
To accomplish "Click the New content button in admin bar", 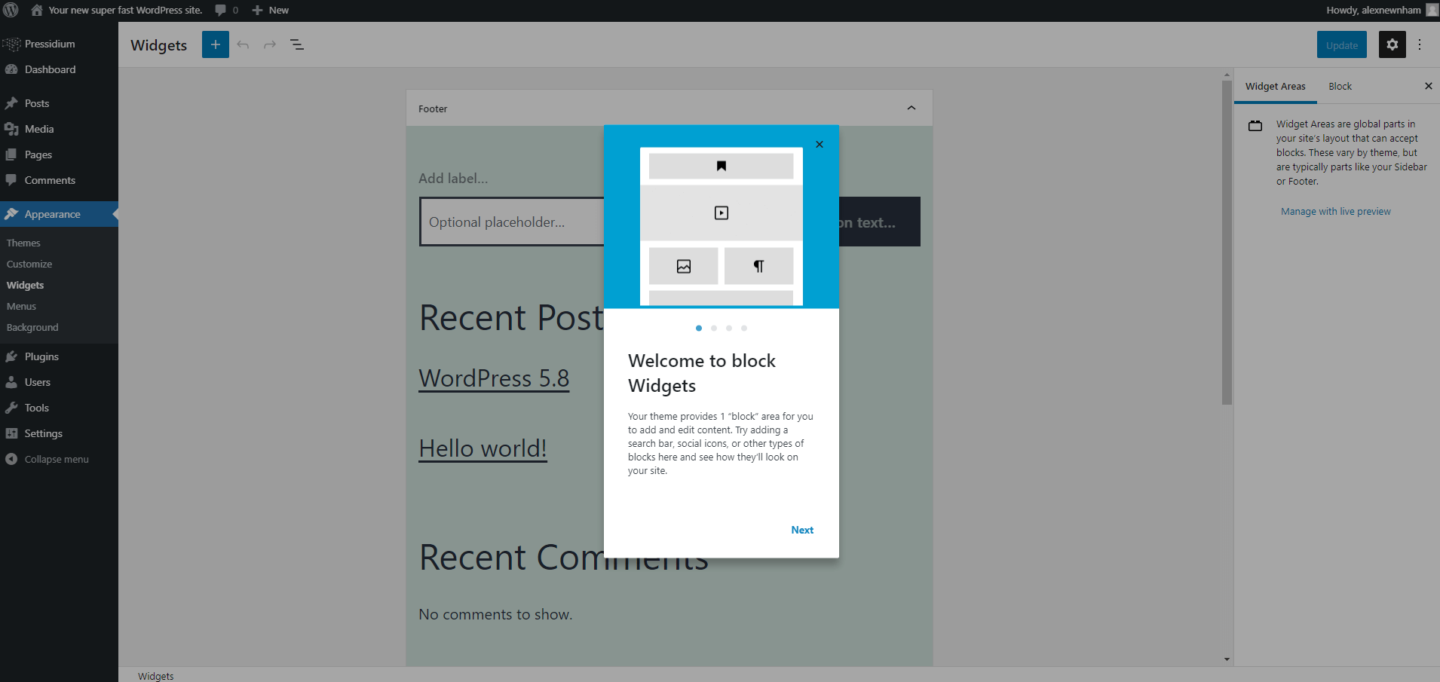I will click(270, 10).
